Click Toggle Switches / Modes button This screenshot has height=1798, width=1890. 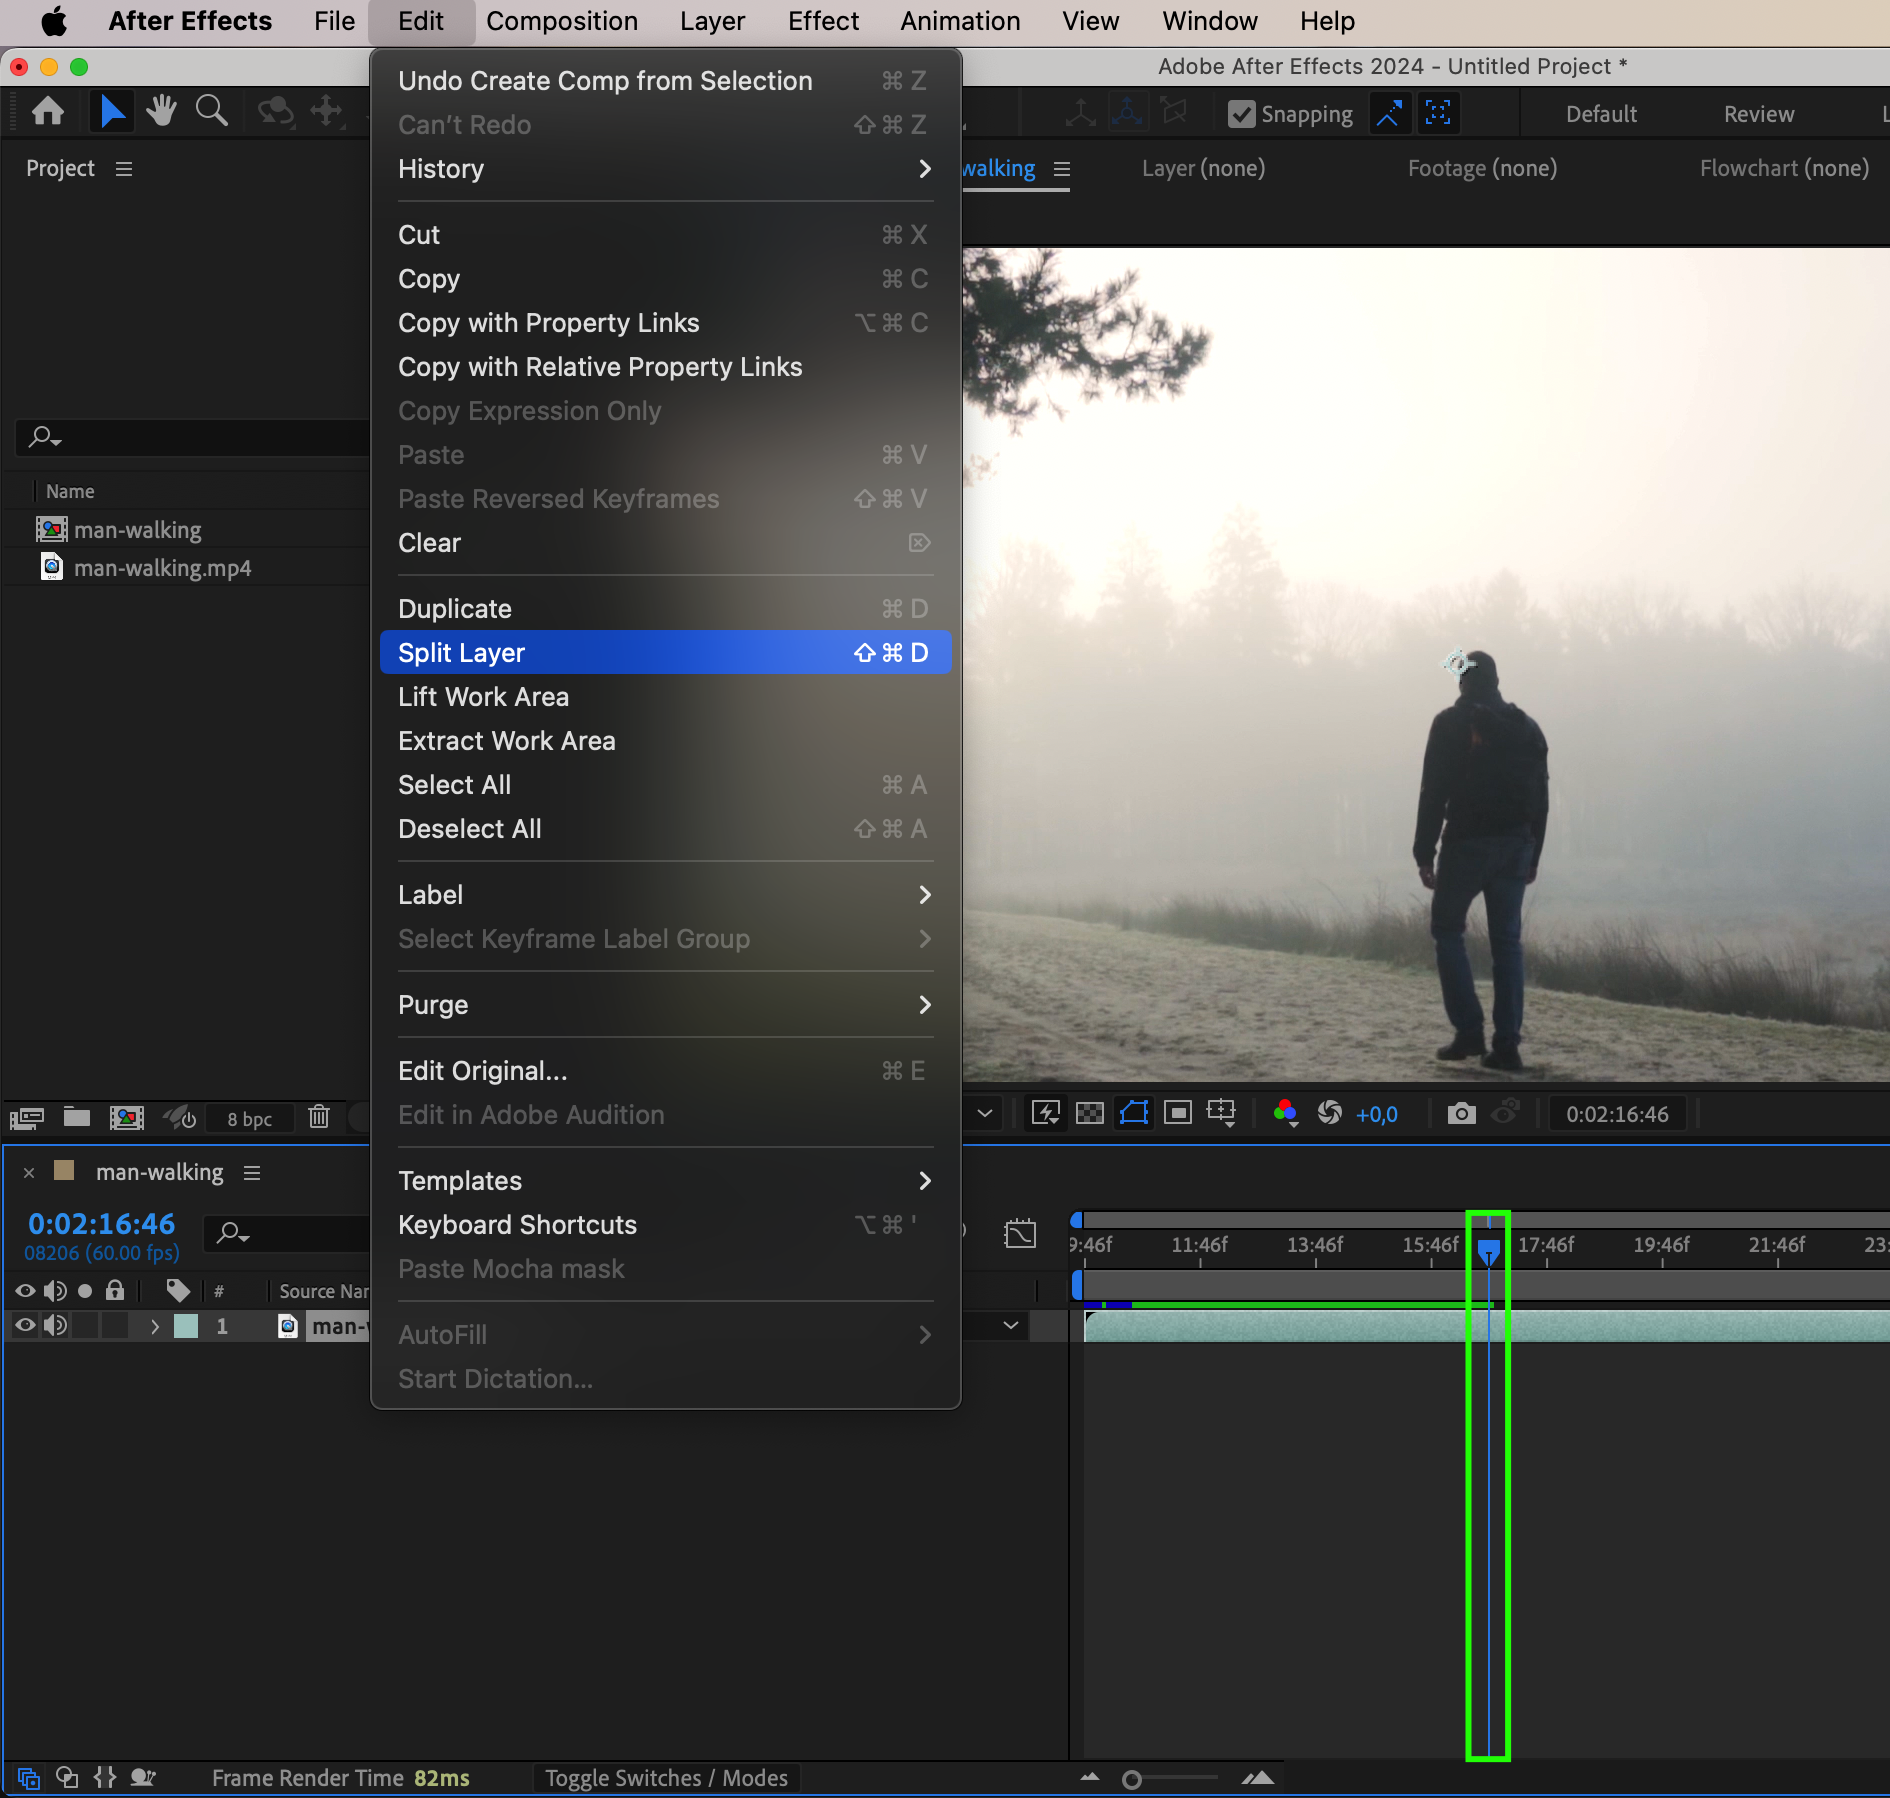click(666, 1778)
